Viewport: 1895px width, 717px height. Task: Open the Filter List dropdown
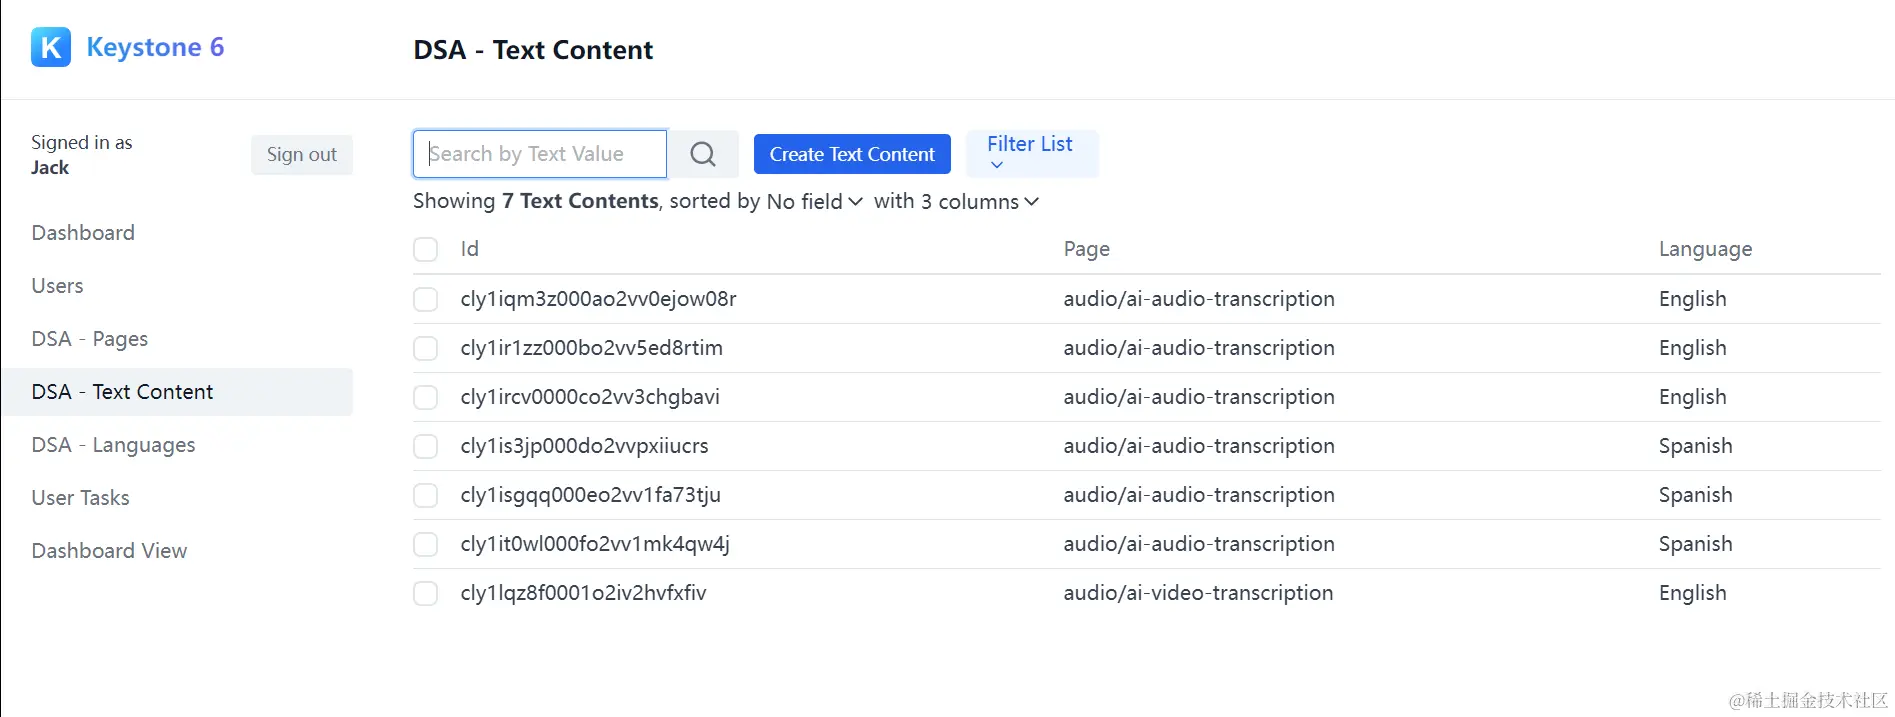[1031, 154]
